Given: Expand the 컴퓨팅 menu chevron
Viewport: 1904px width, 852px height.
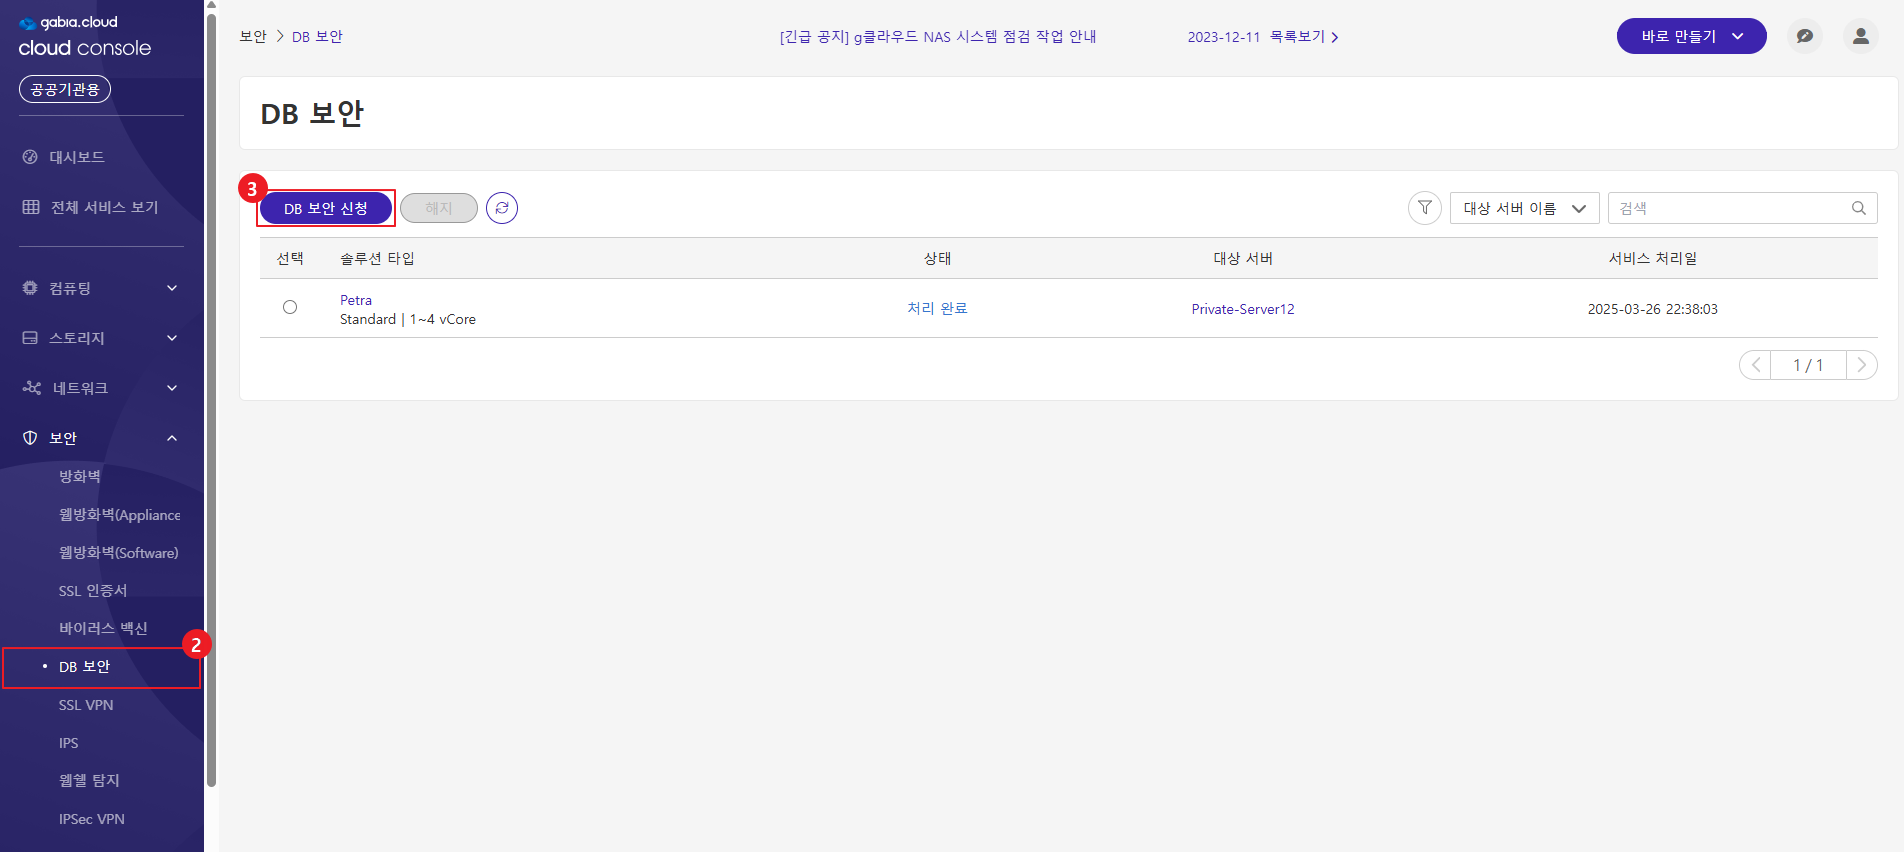Looking at the screenshot, I should (172, 288).
